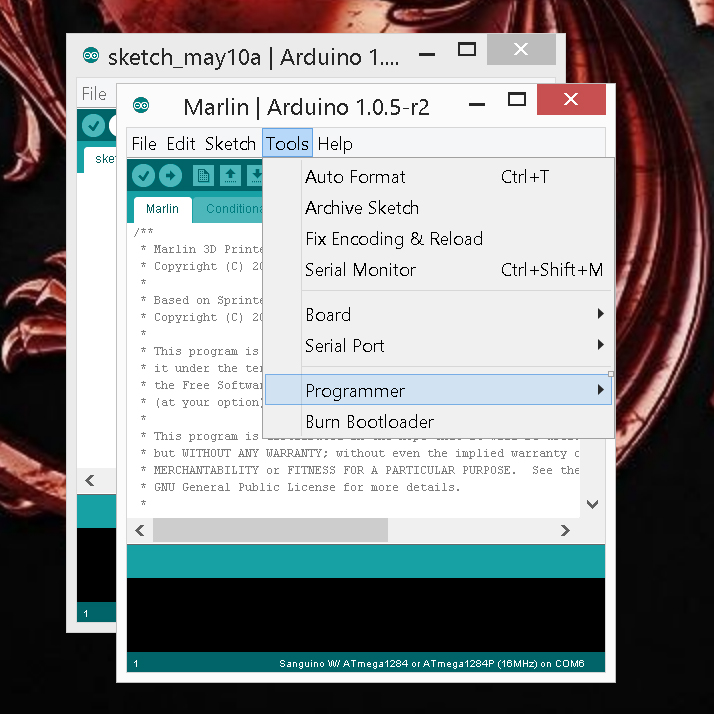This screenshot has height=714, width=714.
Task: Click the Save down-arrow icon in toolbar
Action: point(254,176)
